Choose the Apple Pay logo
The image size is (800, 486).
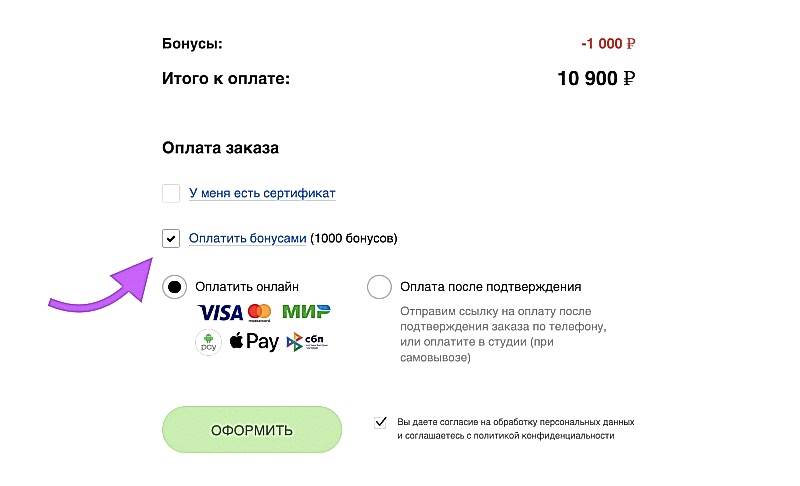pos(254,342)
